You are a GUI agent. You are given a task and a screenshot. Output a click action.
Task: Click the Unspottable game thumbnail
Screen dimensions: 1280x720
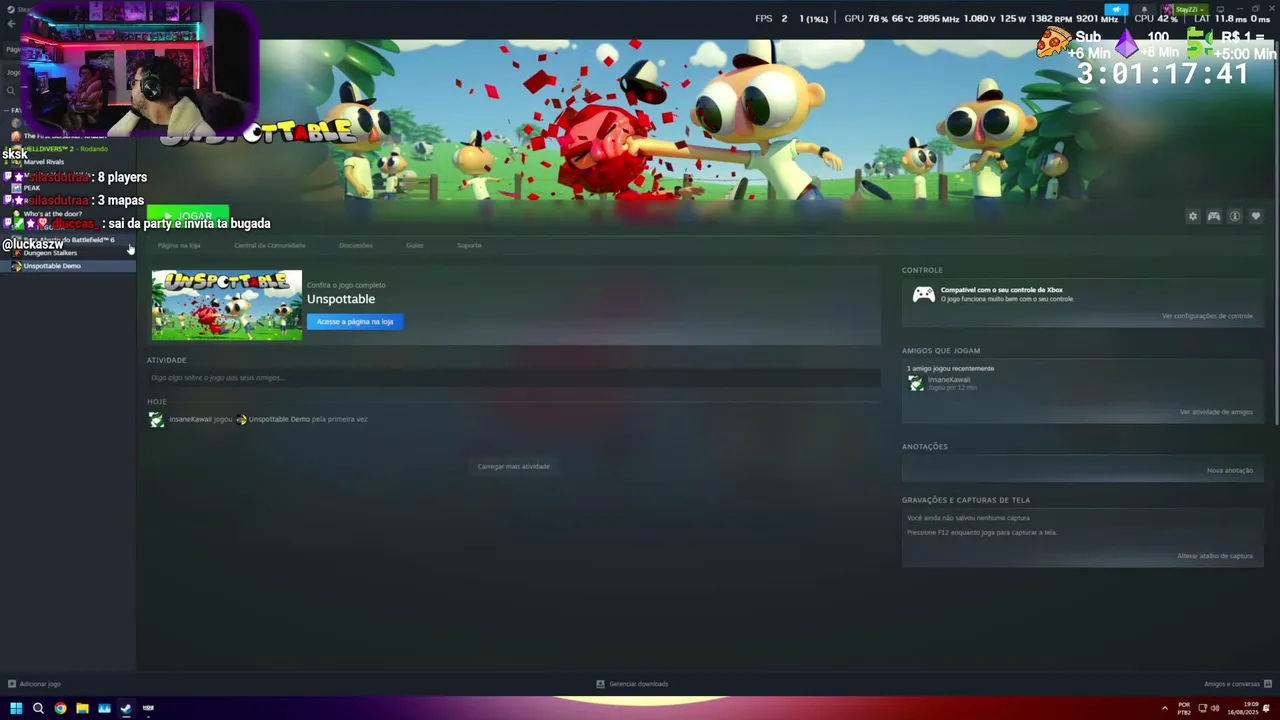[x=227, y=305]
